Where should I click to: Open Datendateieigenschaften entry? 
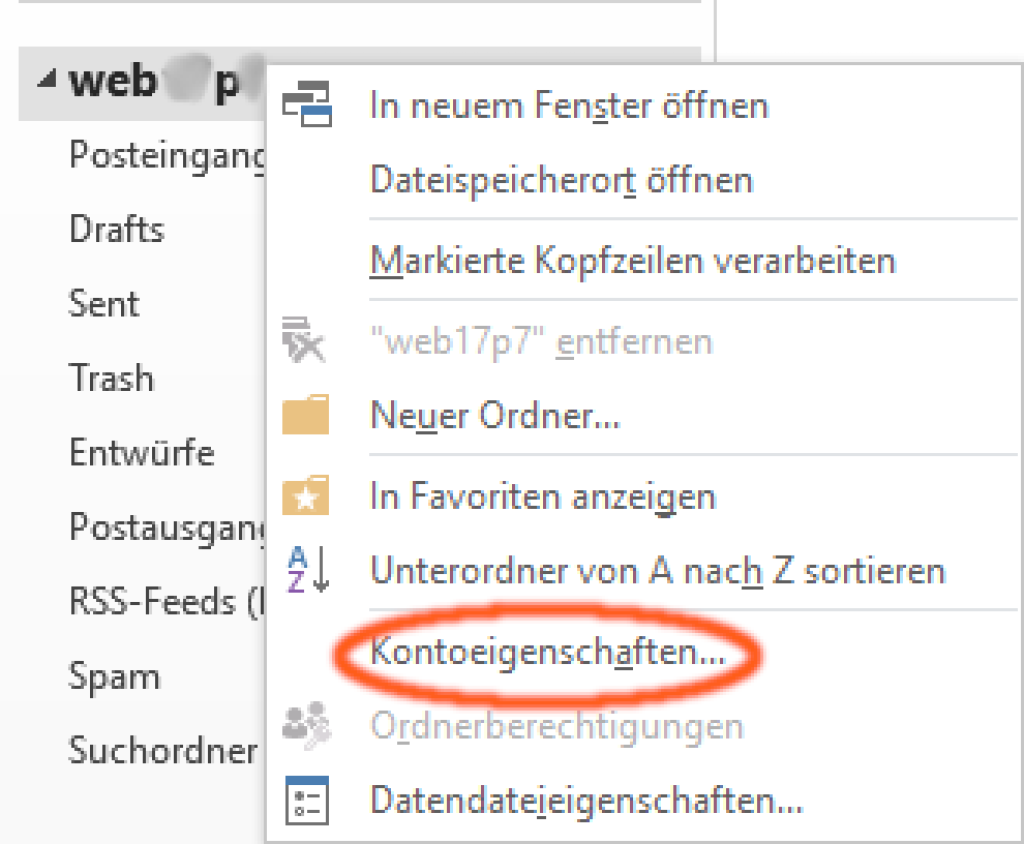pos(586,800)
